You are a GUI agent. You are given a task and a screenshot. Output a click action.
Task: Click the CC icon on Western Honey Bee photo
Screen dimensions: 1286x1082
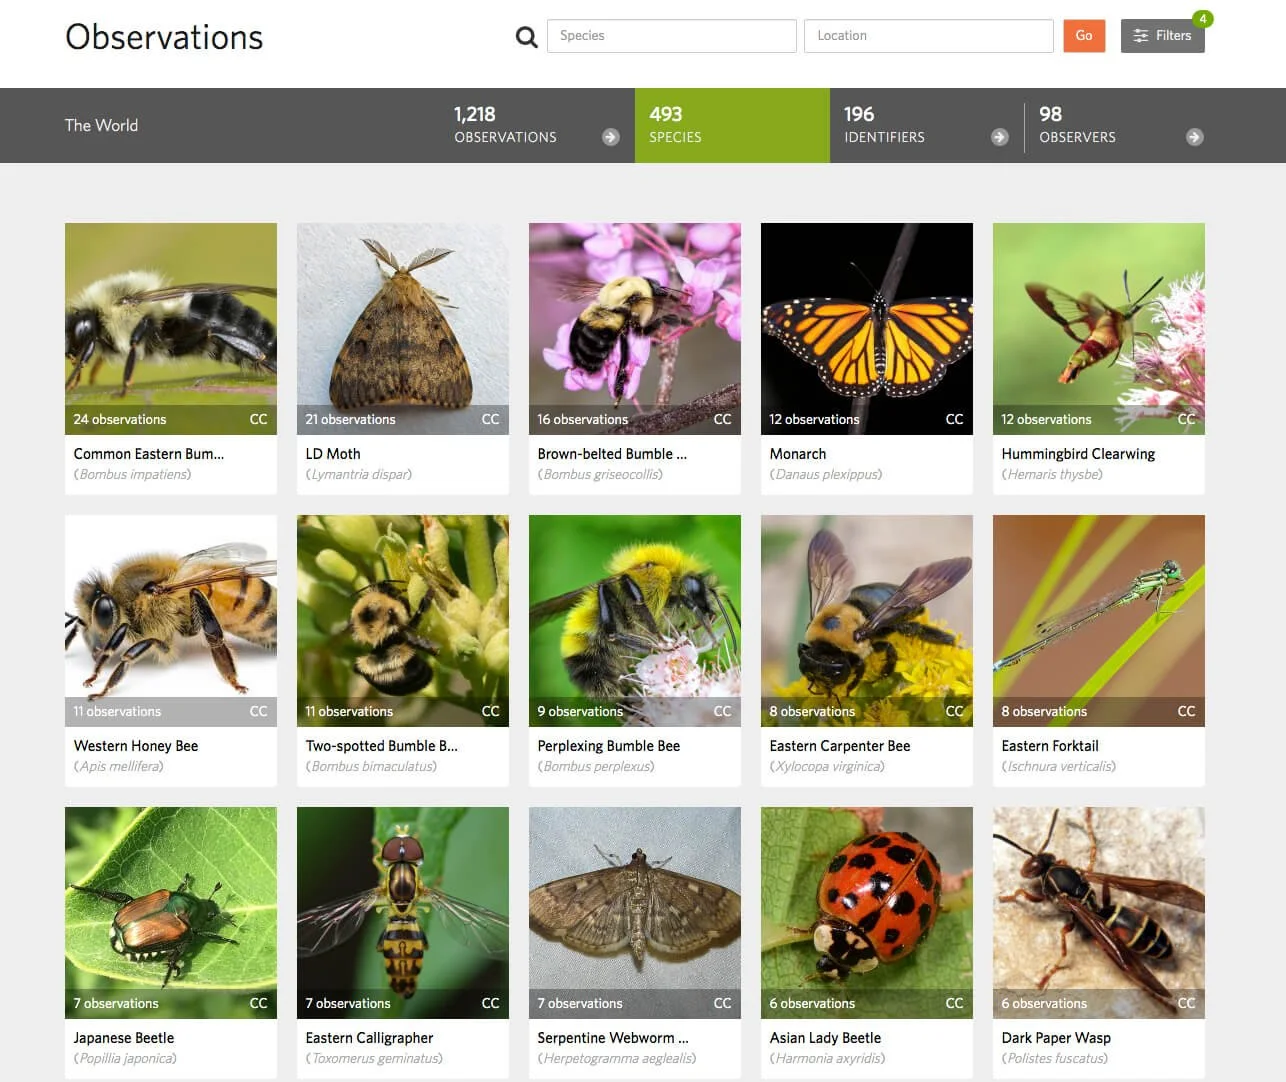click(x=258, y=711)
